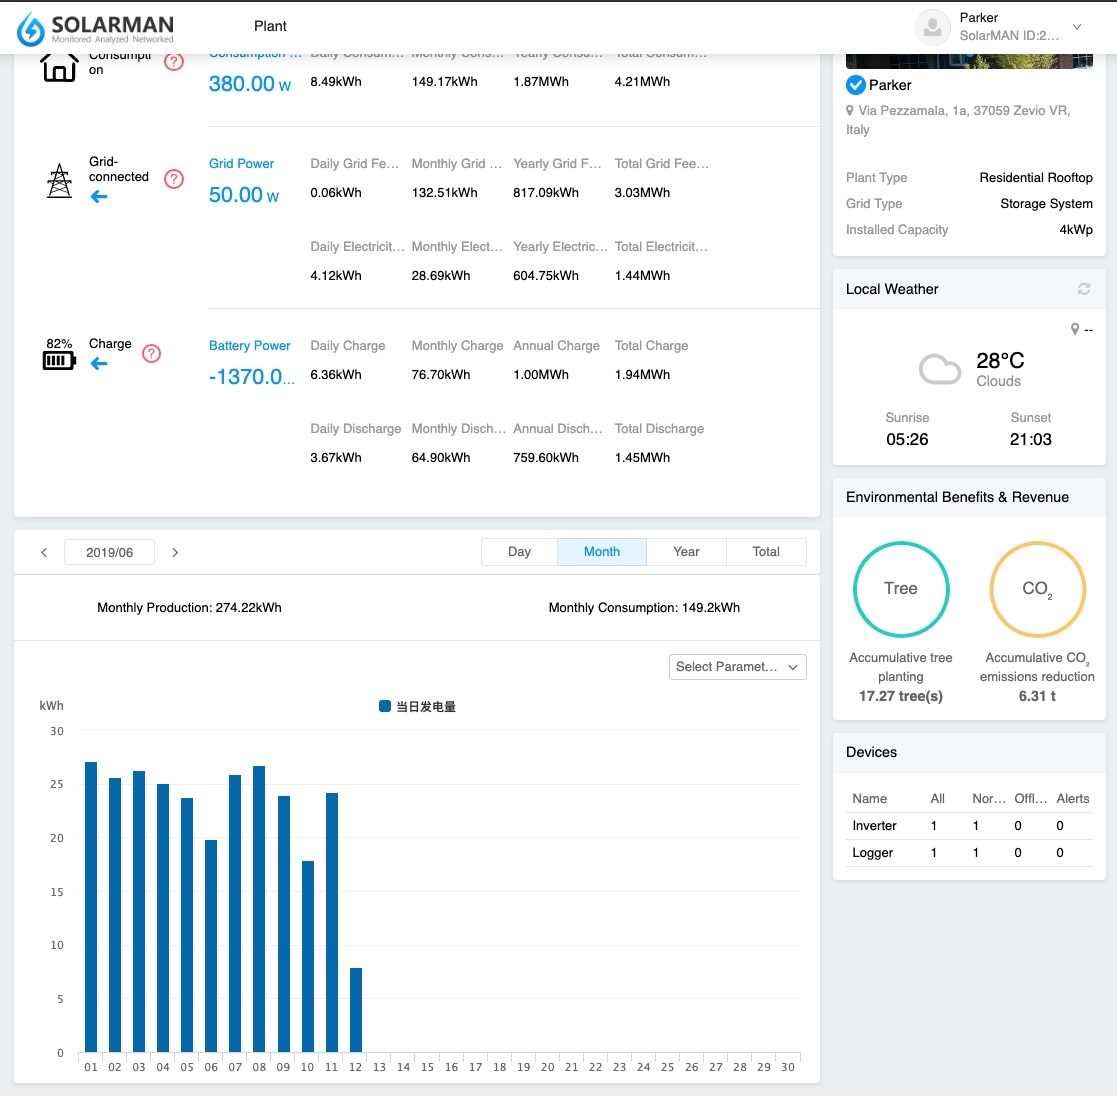This screenshot has height=1096, width=1117.
Task: Click the Tree environmental benefit circle
Action: coord(900,589)
